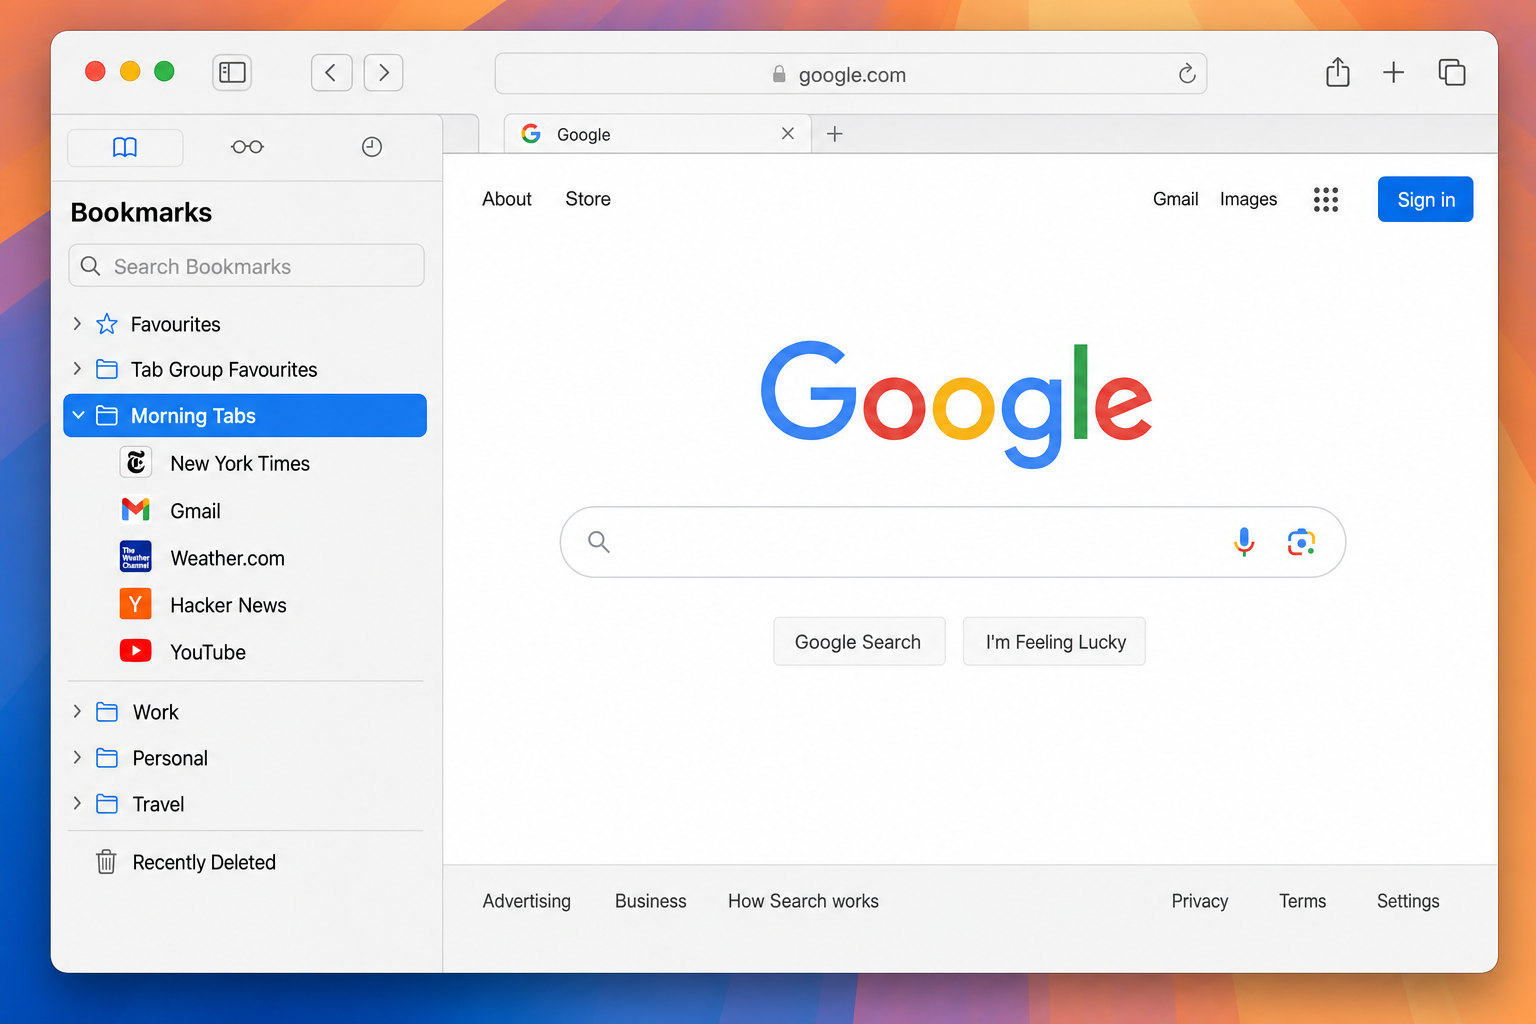This screenshot has height=1024, width=1536.
Task: Expand the Work folder chevron
Action: 77,711
